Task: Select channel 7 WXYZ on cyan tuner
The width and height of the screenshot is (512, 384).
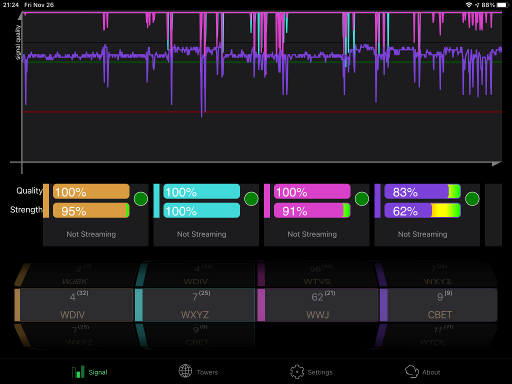Action: click(195, 305)
